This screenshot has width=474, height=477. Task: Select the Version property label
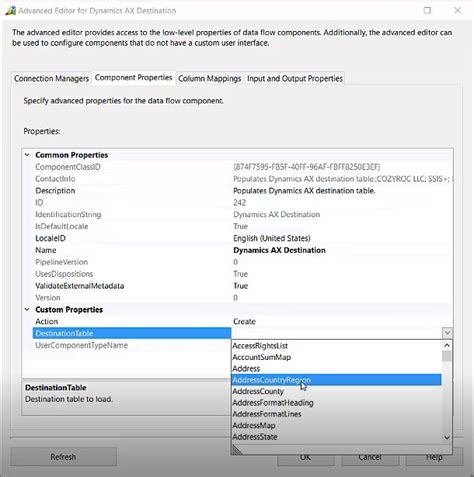[48, 298]
